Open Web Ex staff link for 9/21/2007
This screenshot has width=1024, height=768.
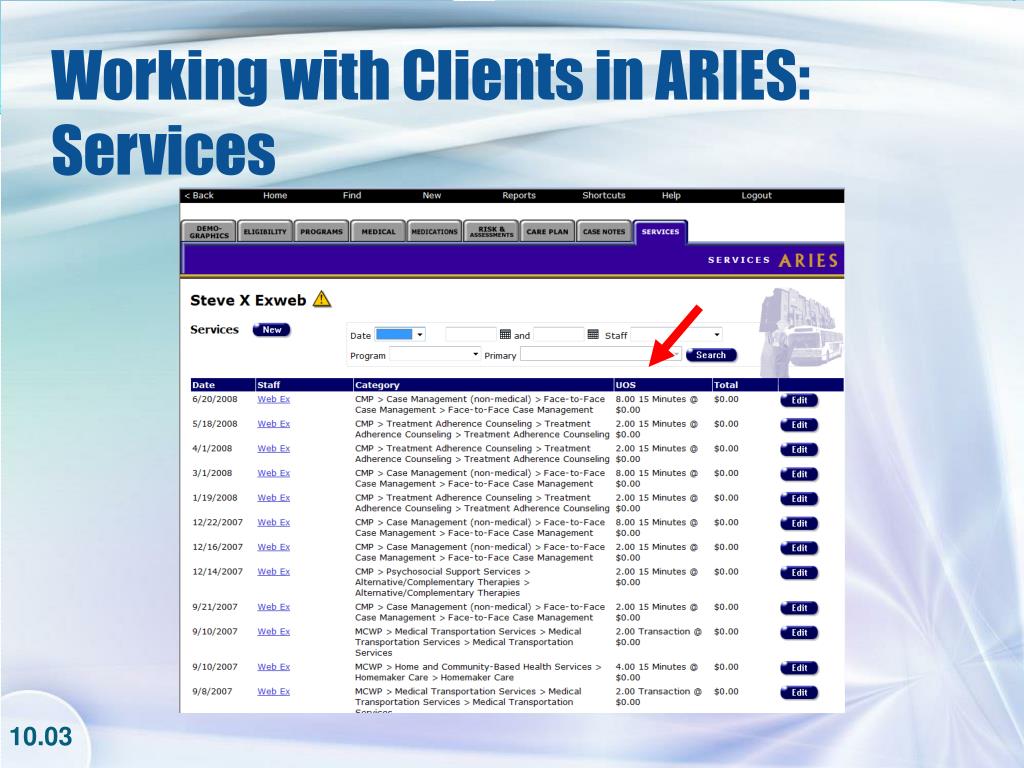coord(274,607)
